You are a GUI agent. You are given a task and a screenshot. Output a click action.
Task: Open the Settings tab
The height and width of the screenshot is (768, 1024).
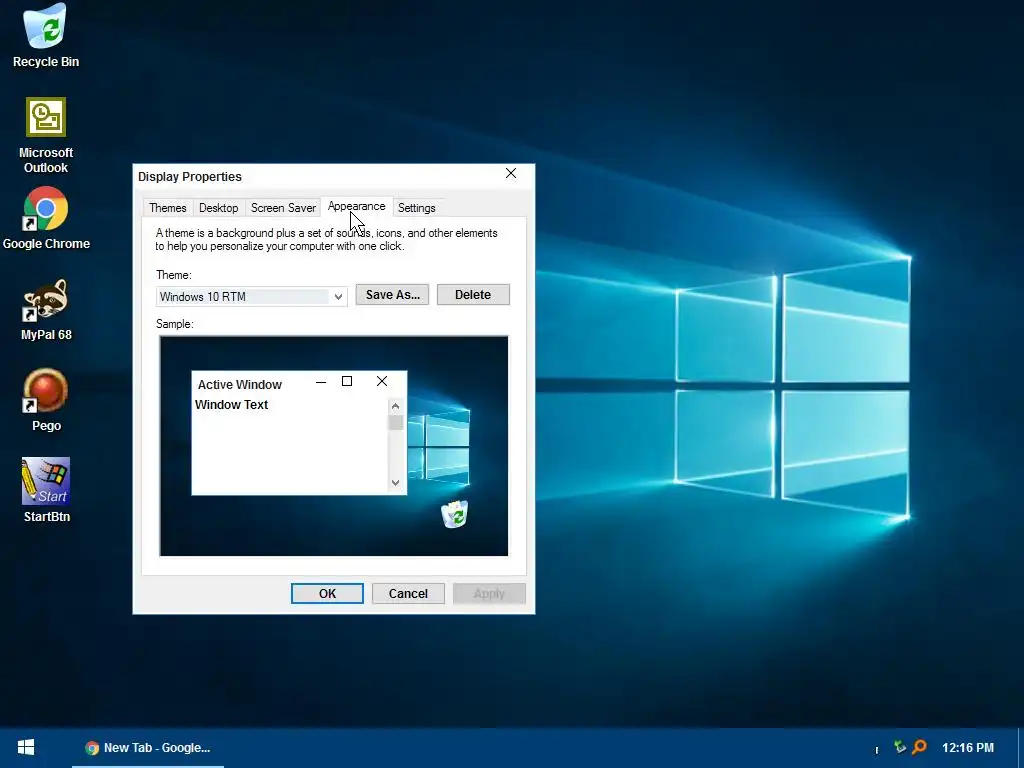tap(417, 208)
